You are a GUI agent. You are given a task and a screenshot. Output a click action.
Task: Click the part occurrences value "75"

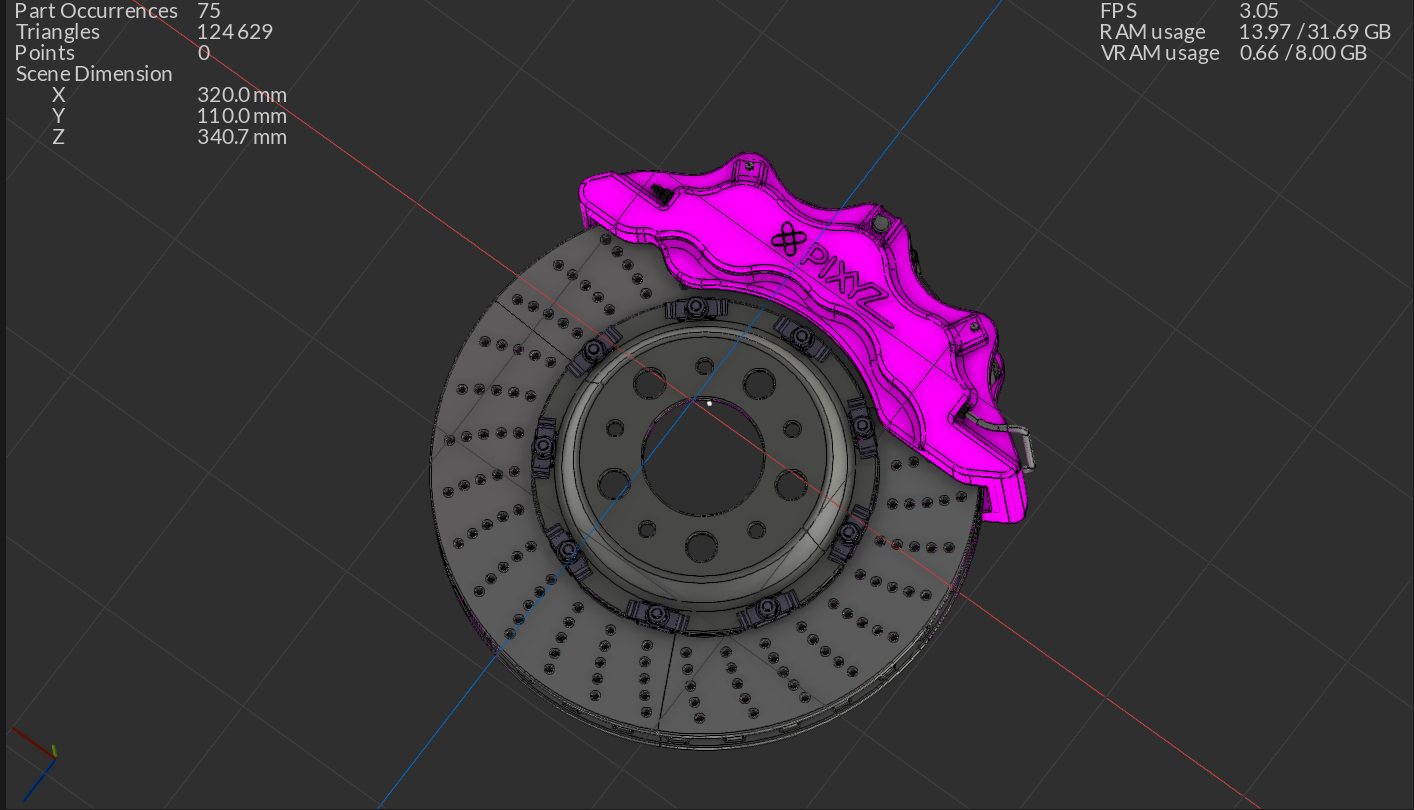point(209,11)
